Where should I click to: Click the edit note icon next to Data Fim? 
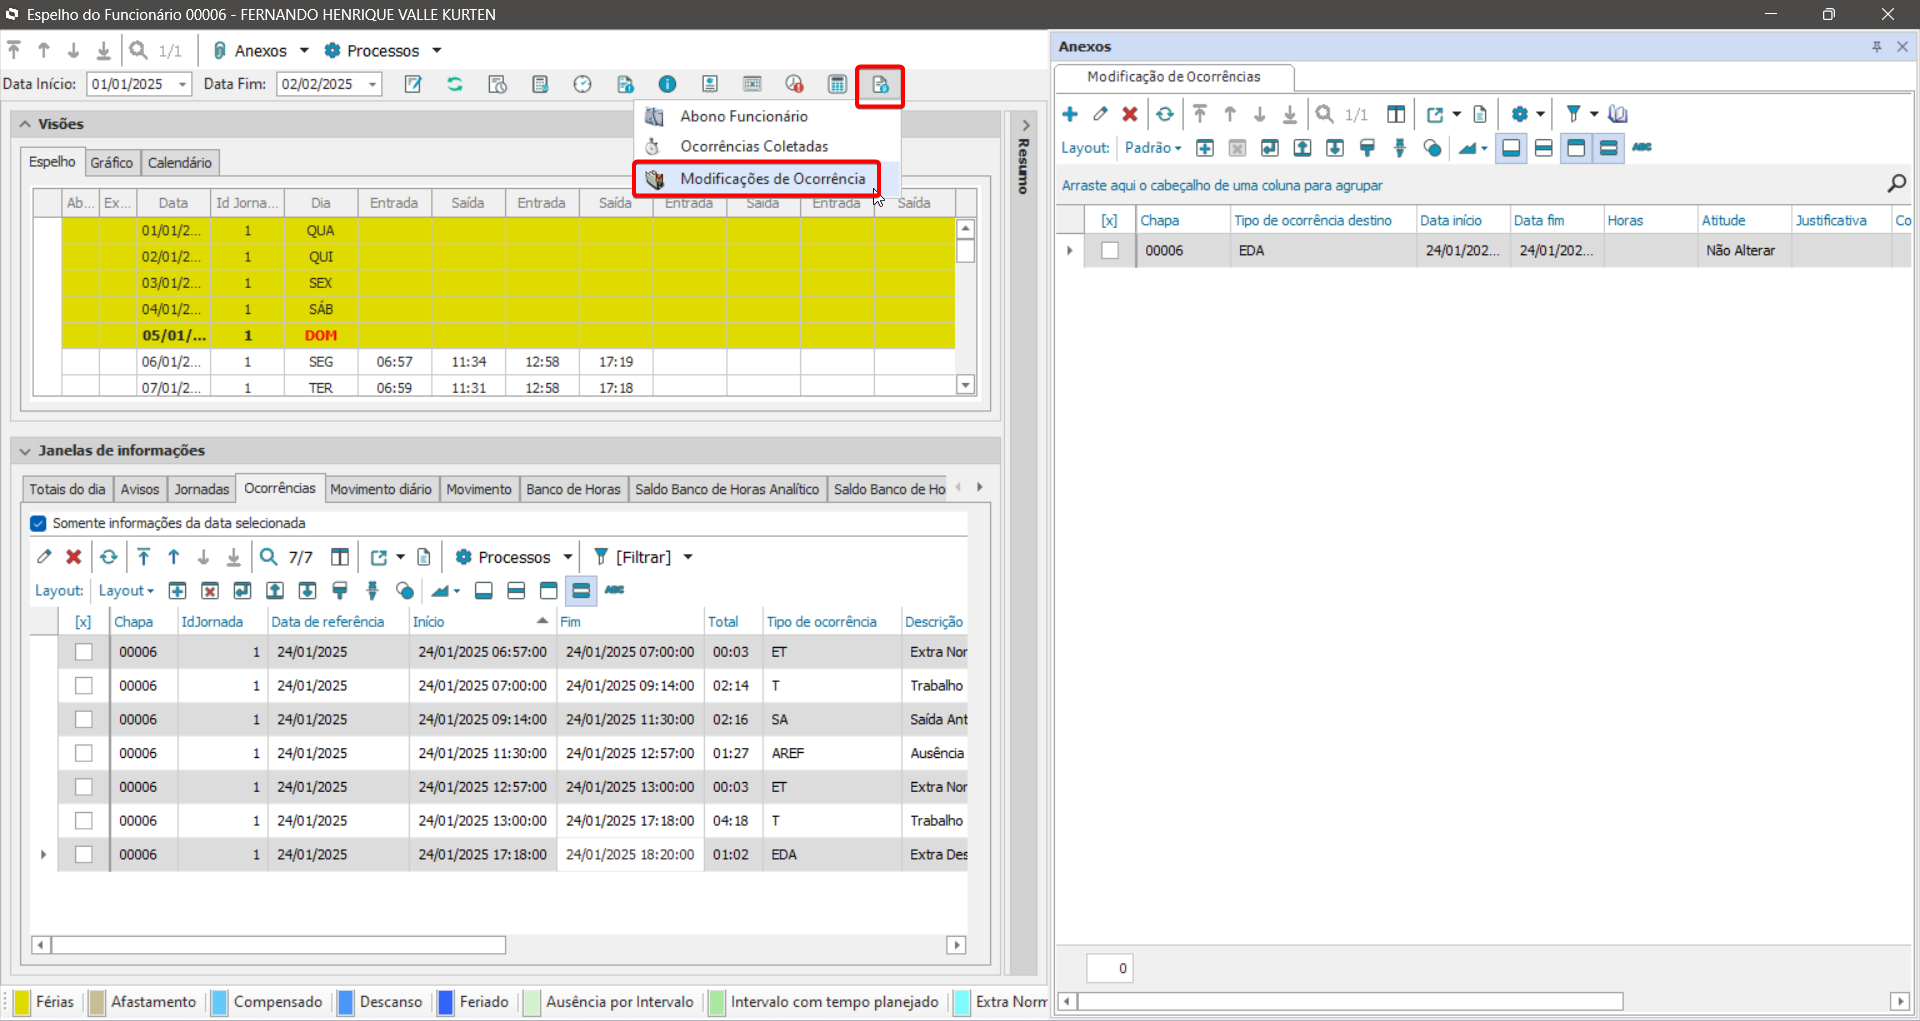coord(412,84)
